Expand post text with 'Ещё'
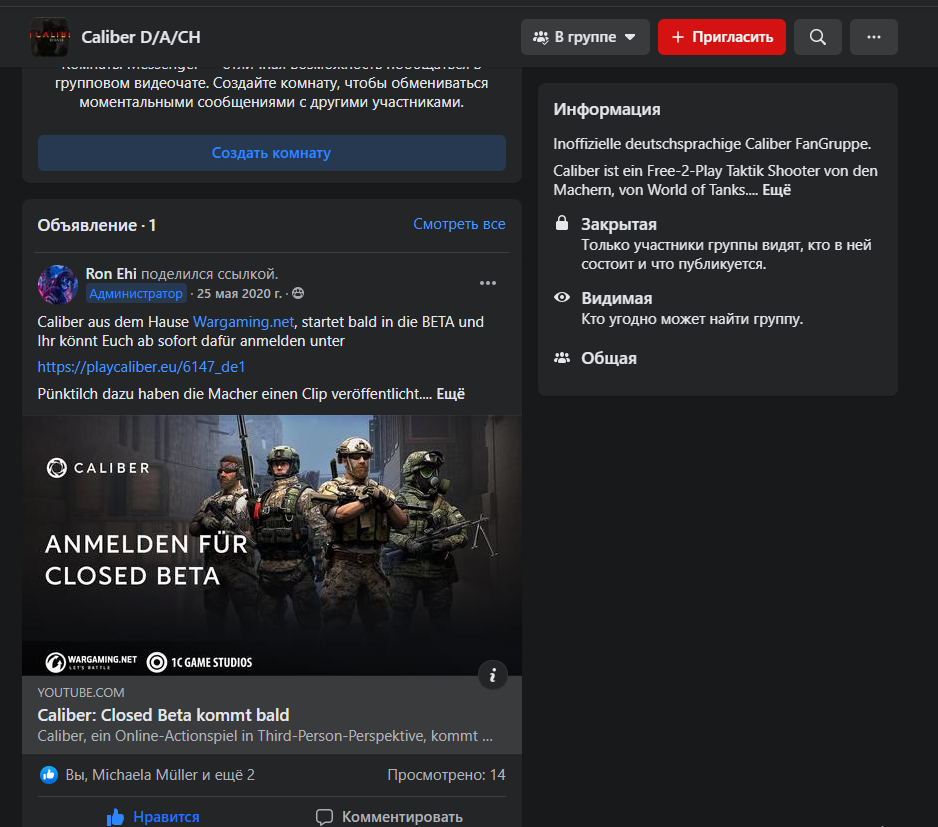The width and height of the screenshot is (938, 827). [x=450, y=394]
